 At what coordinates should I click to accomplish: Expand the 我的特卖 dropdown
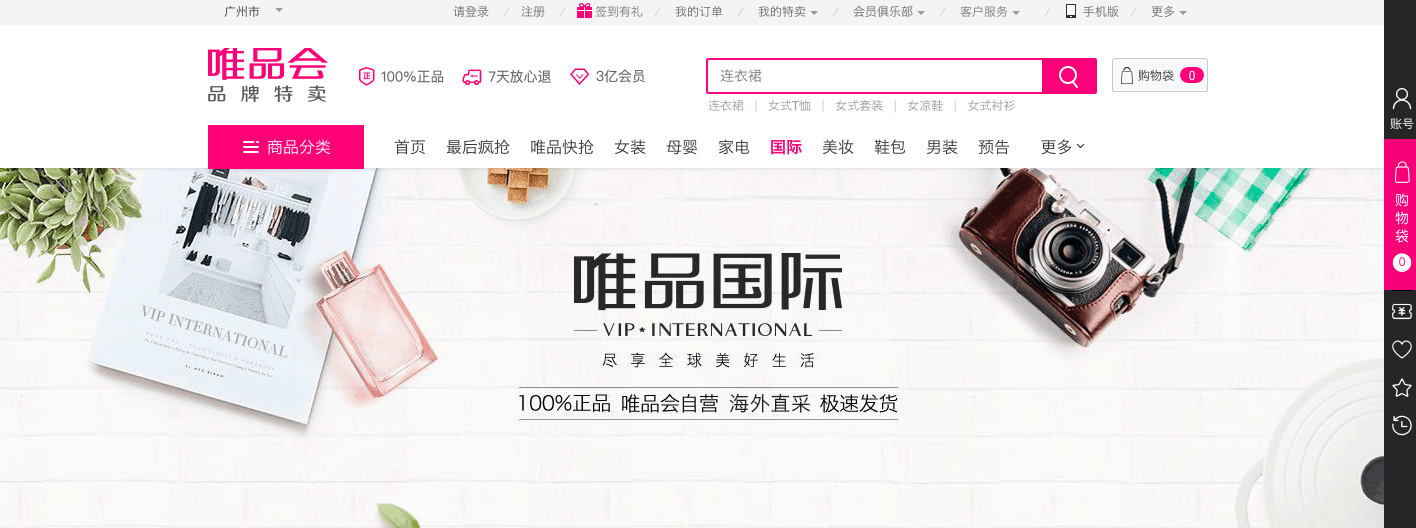point(787,12)
